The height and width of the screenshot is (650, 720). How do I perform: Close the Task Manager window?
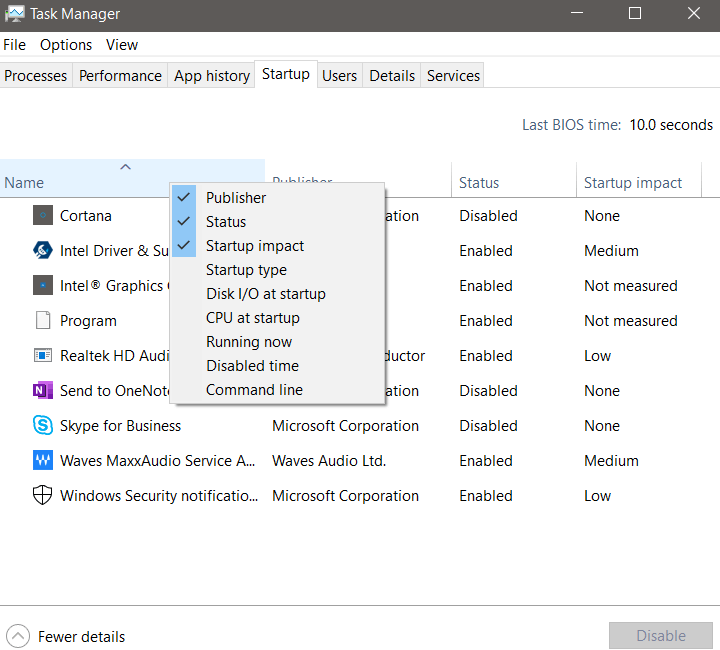693,13
